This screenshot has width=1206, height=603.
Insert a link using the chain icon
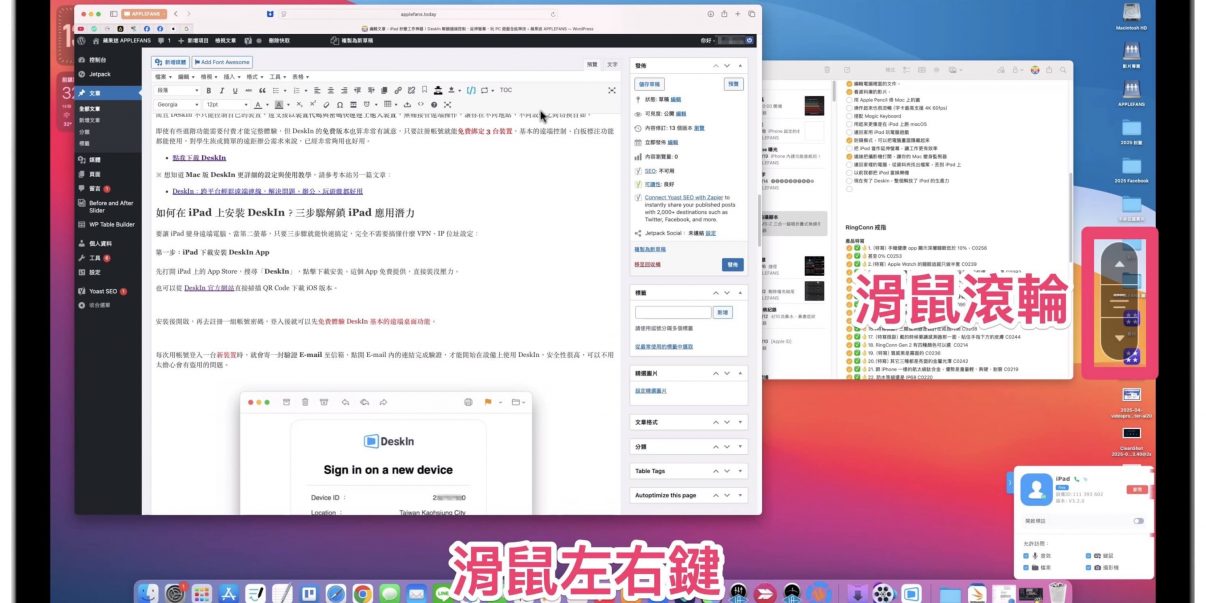click(398, 90)
